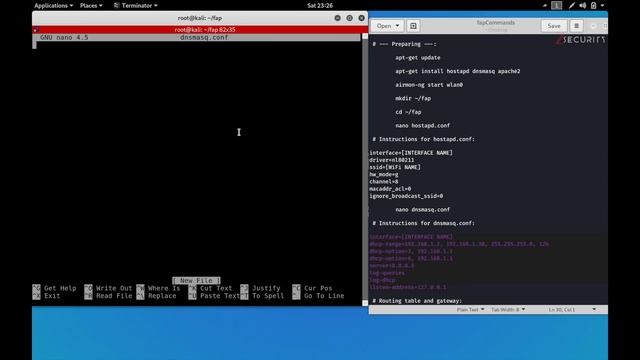
Task: Click 'nano dnsmasq.conf' line in editor
Action: [422, 209]
